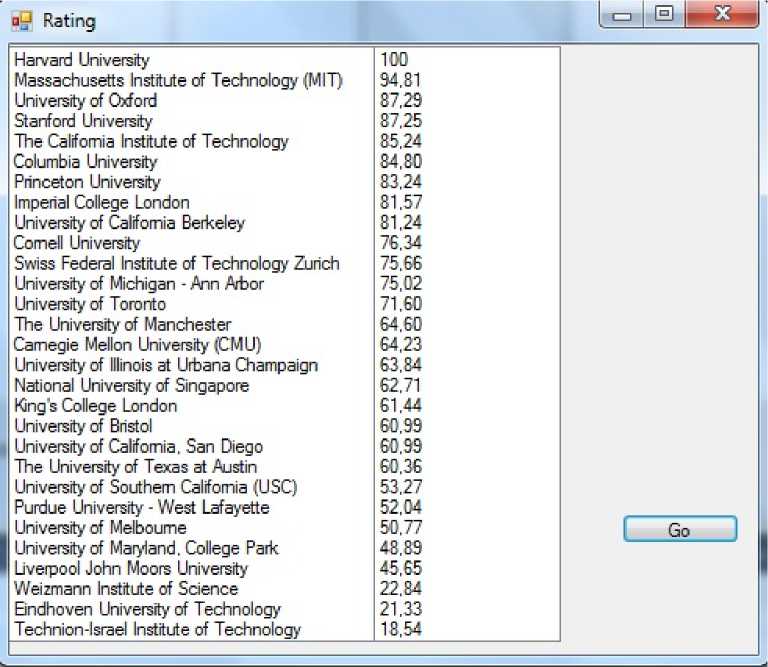Click the Go button
Viewport: 768px width, 667px height.
[680, 529]
